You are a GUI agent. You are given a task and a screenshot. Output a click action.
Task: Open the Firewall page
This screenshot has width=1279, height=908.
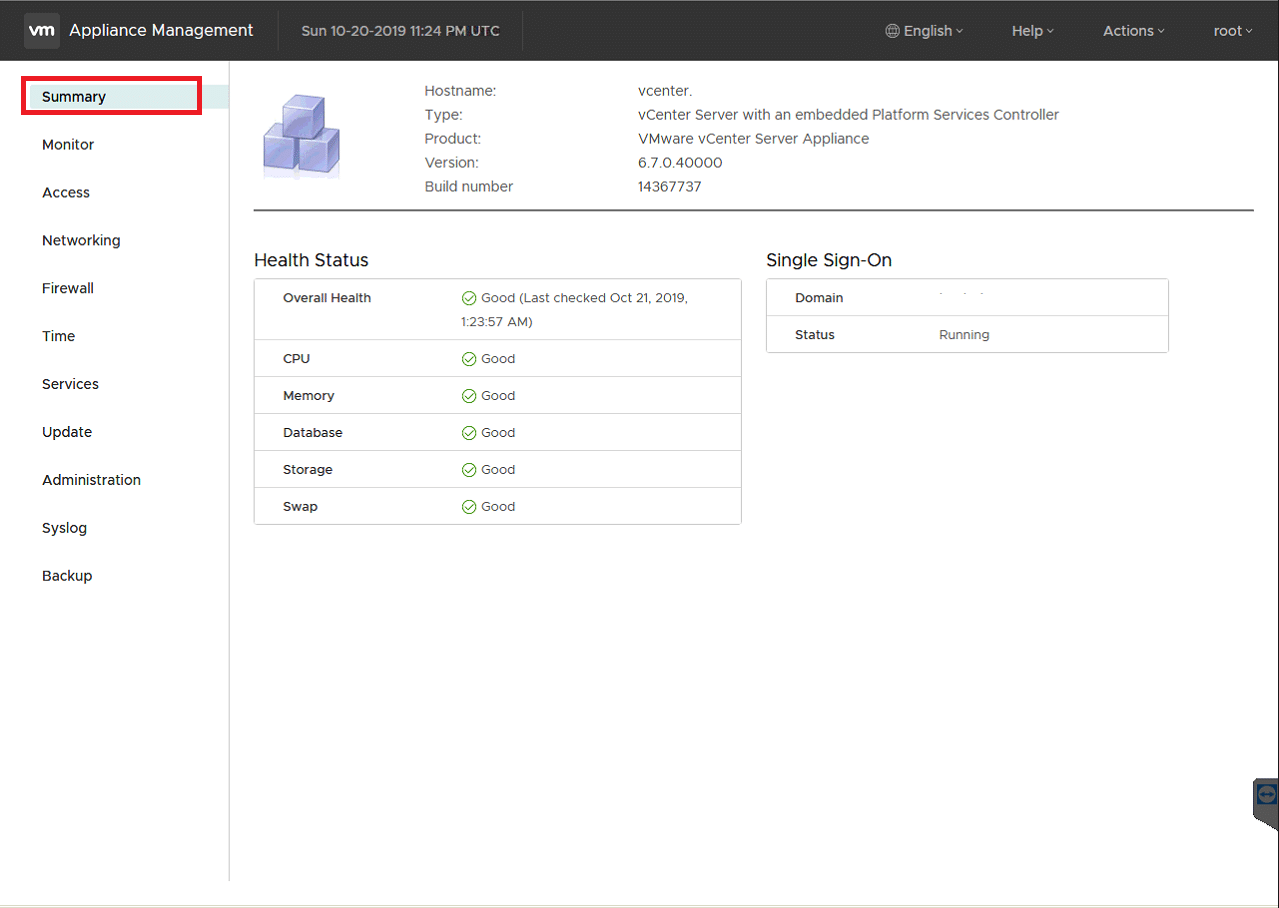68,289
